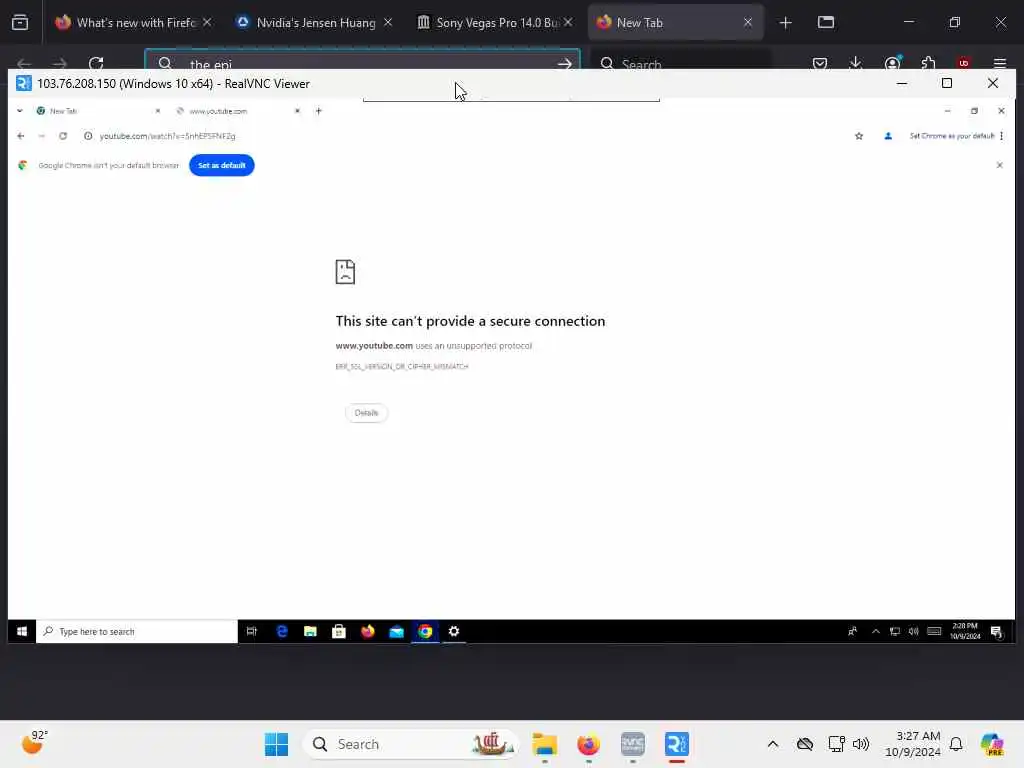Switch to Sony Vegas Pro 14.0 tab
The width and height of the screenshot is (1024, 768).
(x=496, y=23)
